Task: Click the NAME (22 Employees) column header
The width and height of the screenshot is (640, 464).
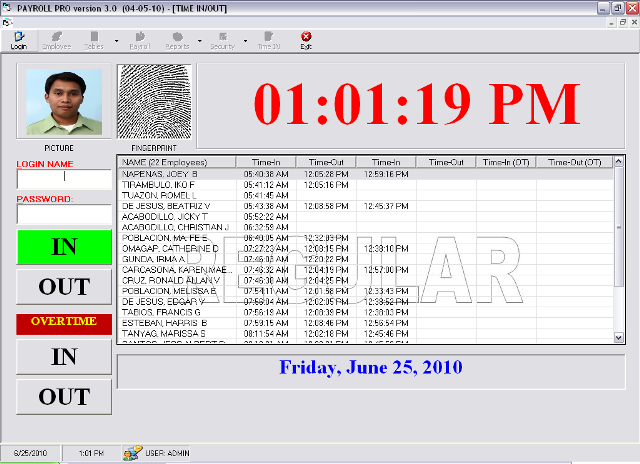Action: pos(177,162)
